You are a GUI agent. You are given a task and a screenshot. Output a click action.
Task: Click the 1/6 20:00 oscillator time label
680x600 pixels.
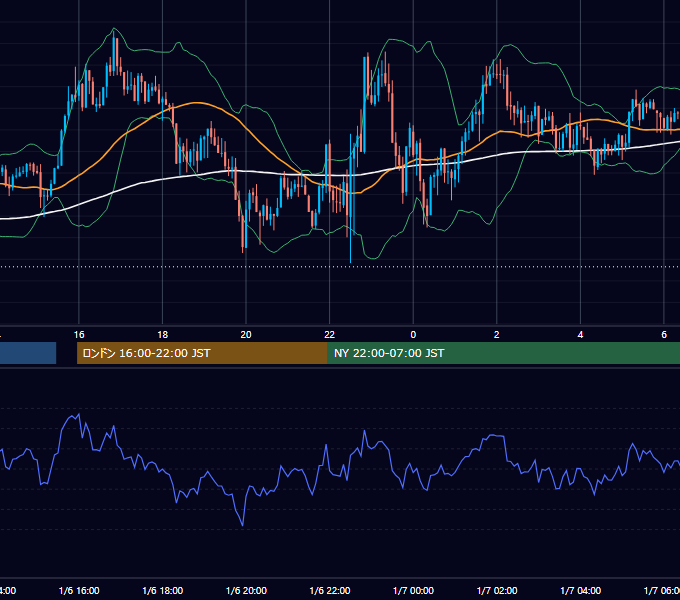pos(246,590)
